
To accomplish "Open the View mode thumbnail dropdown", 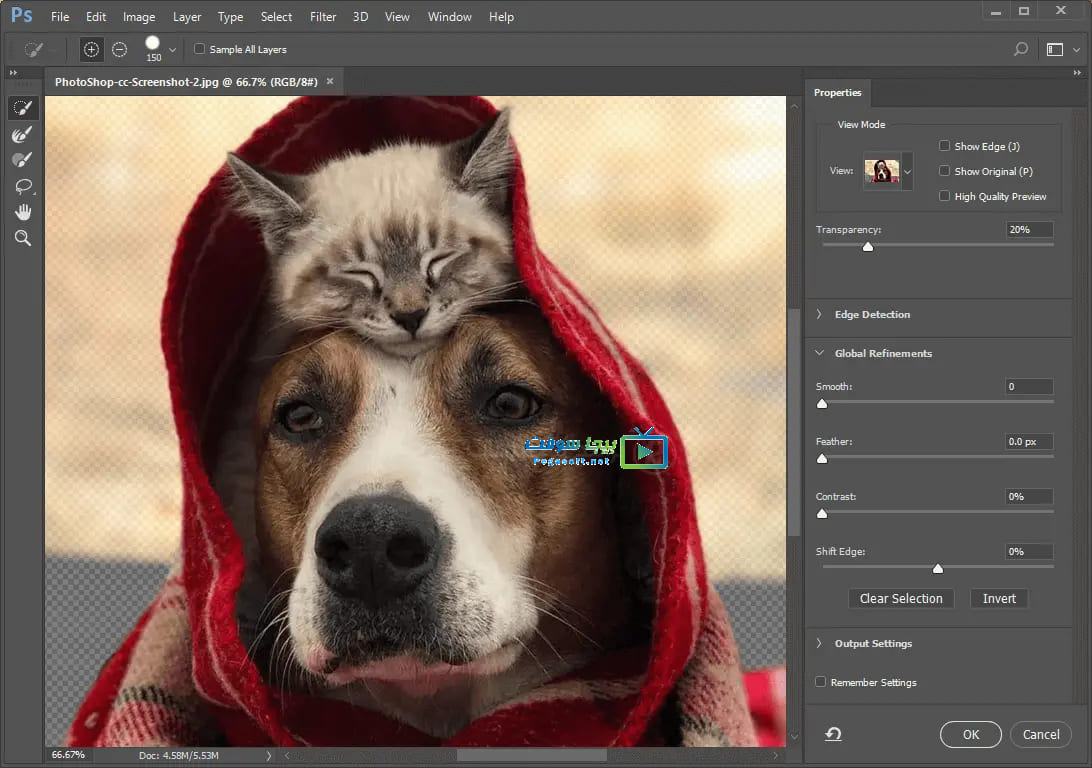I will click(907, 172).
